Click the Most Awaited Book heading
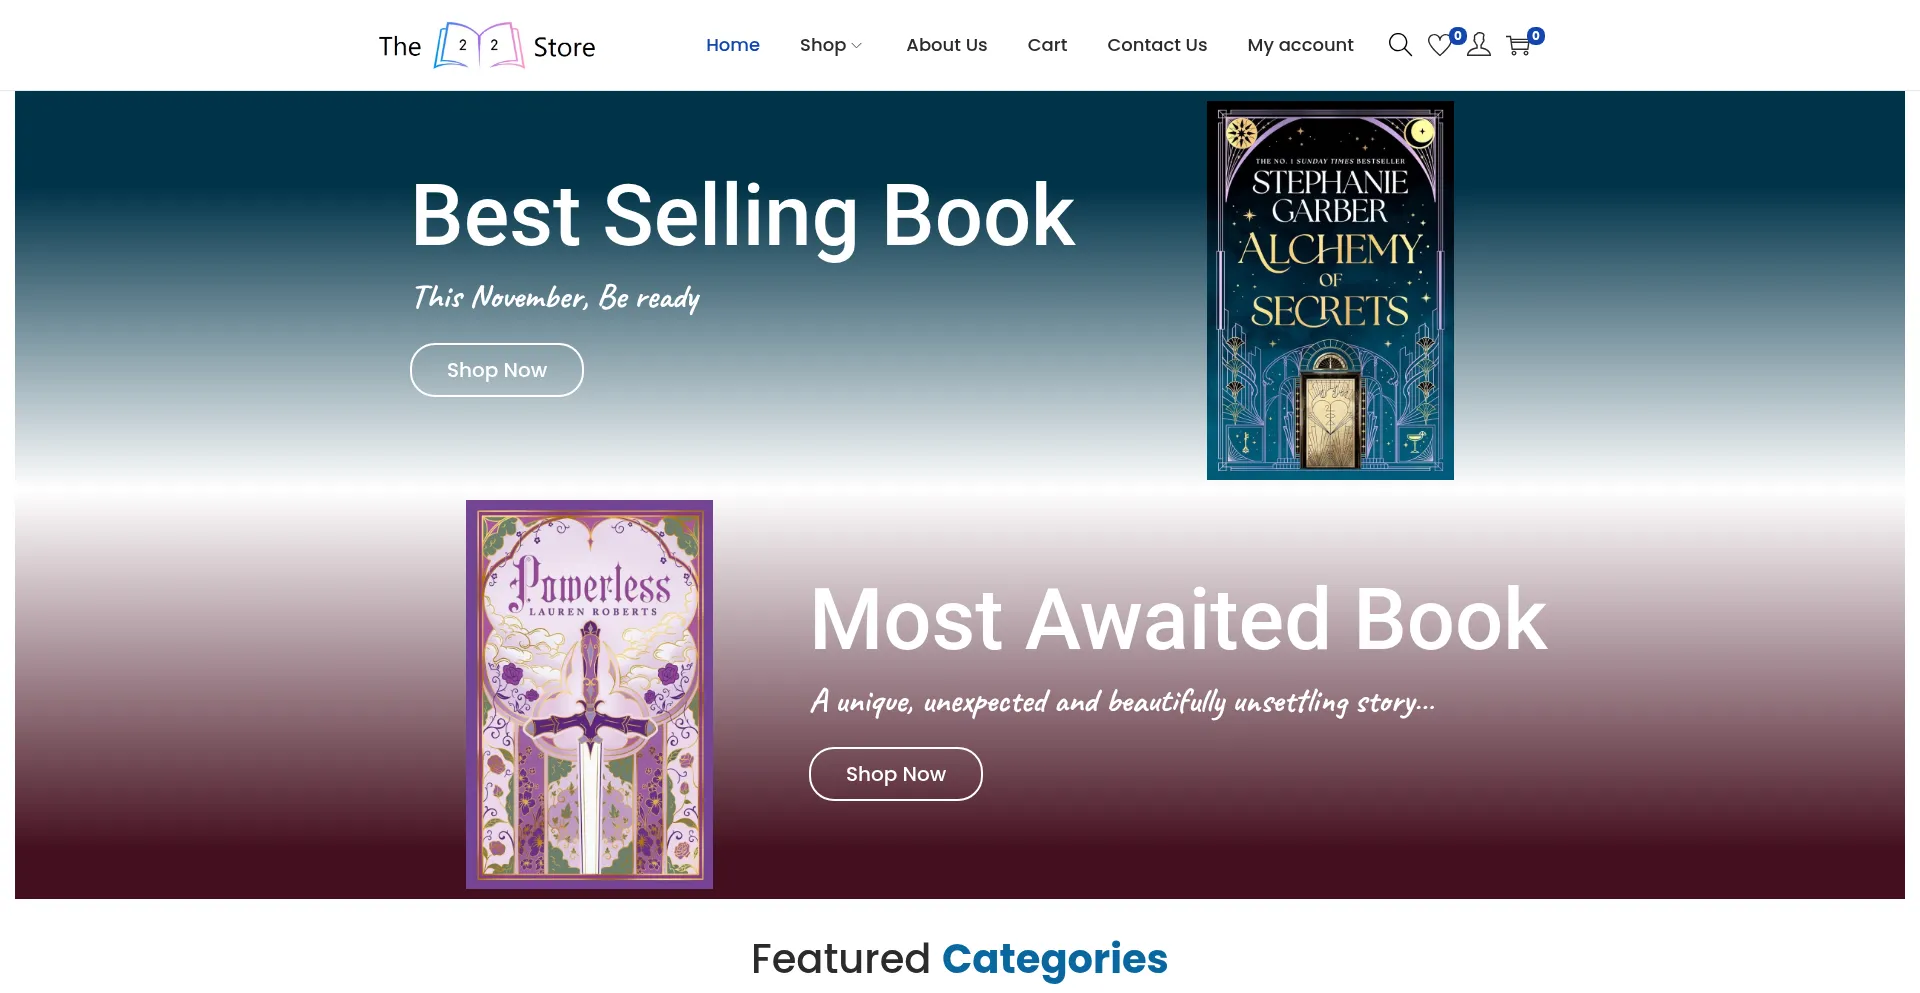 click(1179, 620)
